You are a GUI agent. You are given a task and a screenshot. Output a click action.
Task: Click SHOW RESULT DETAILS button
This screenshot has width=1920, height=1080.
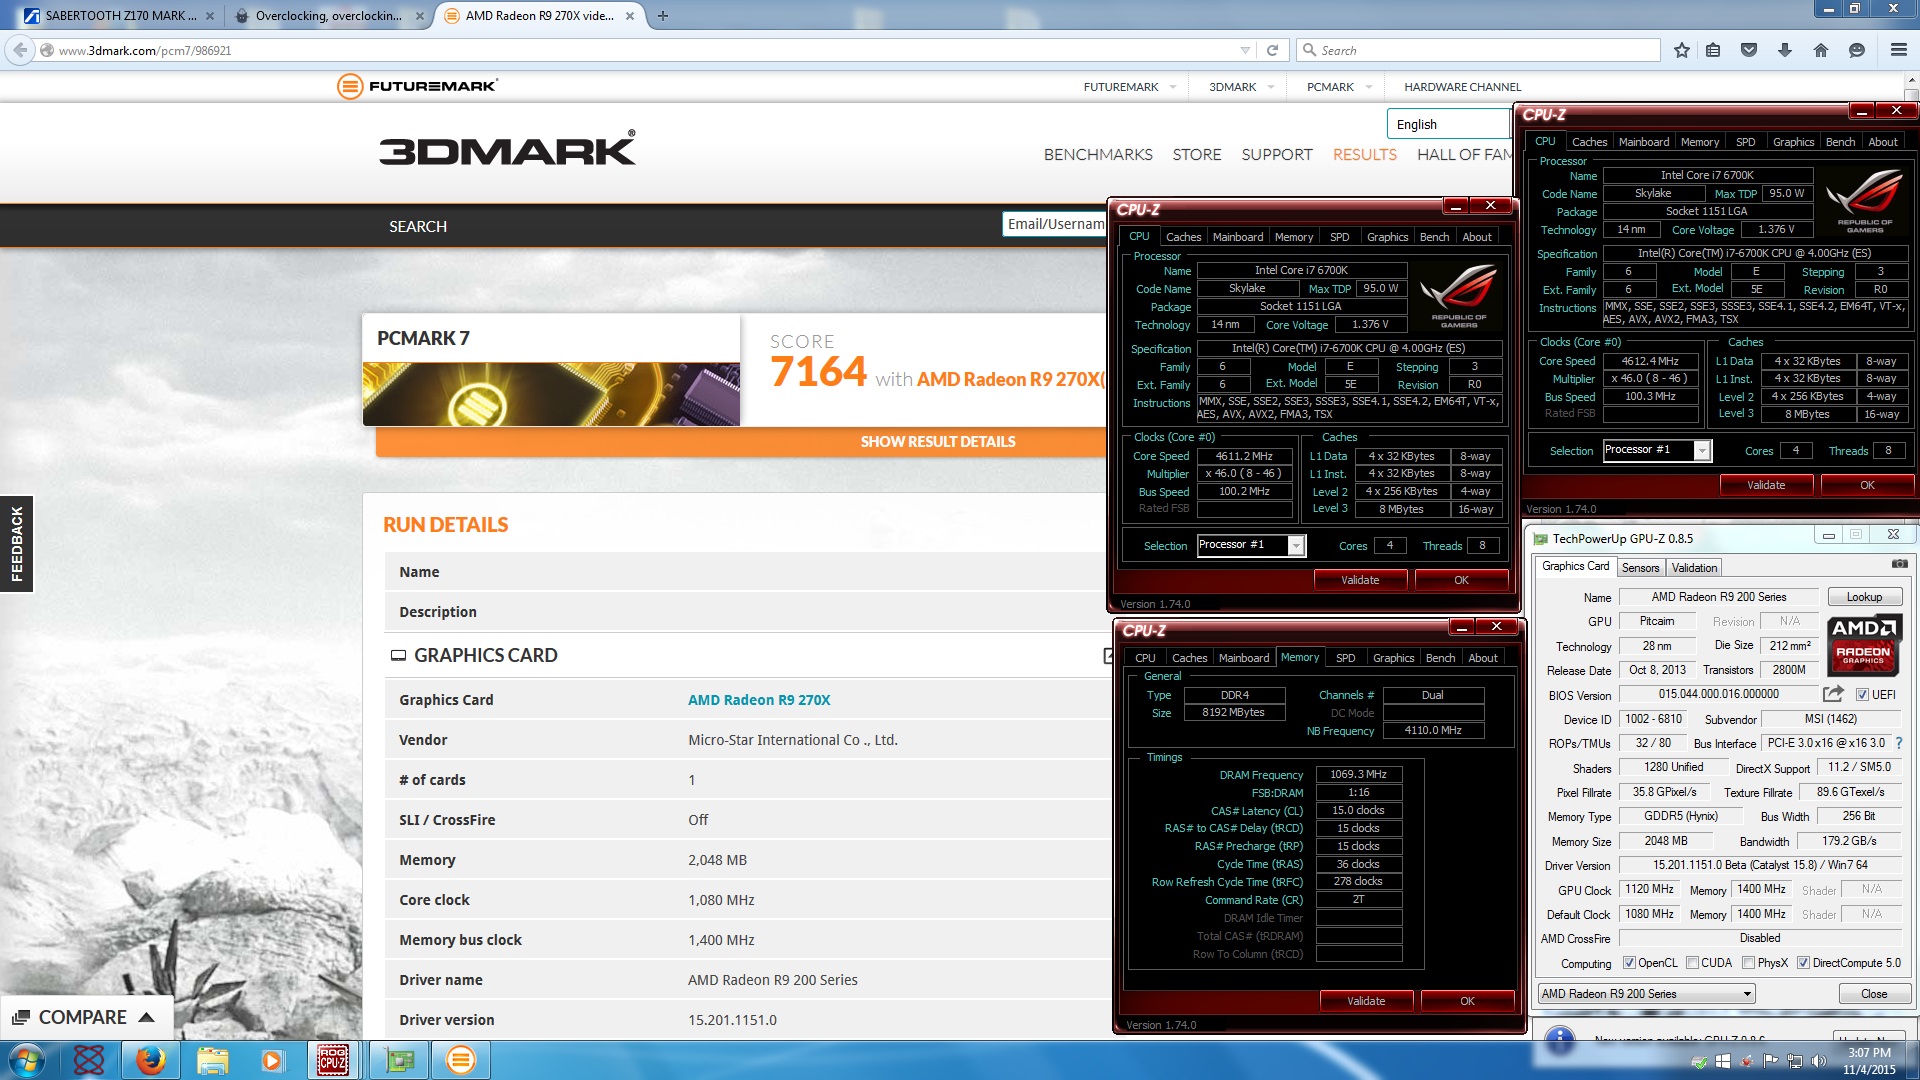point(937,441)
